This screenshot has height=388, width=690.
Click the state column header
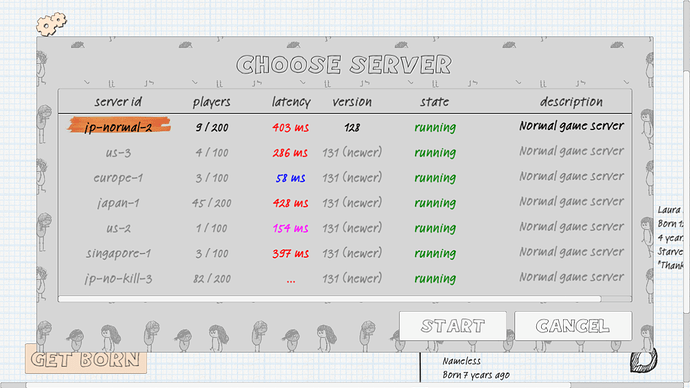[435, 102]
